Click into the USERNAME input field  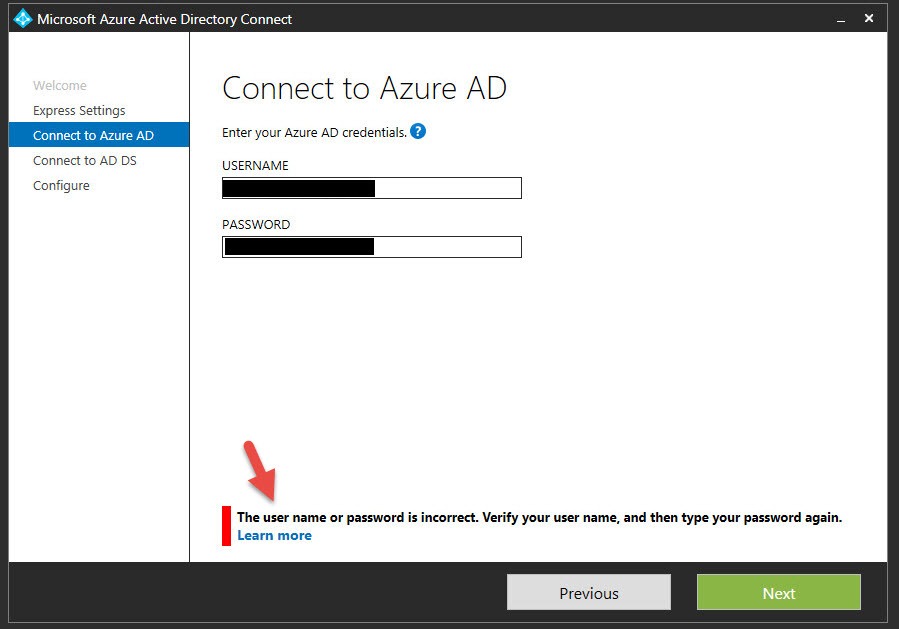pos(445,188)
